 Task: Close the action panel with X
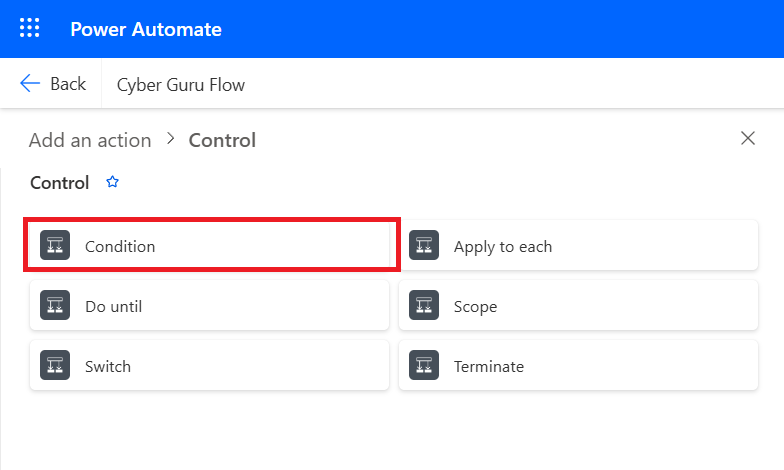pyautogui.click(x=748, y=138)
